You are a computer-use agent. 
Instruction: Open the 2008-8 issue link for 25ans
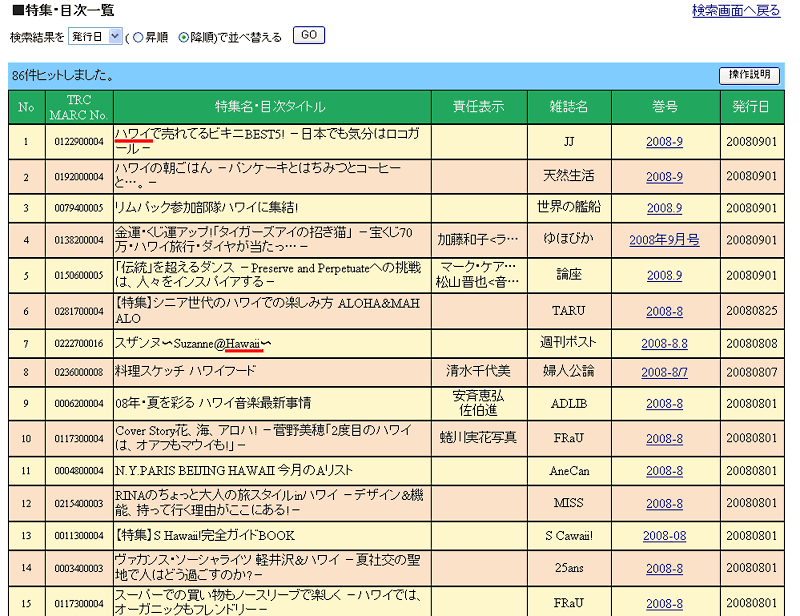pyautogui.click(x=664, y=569)
